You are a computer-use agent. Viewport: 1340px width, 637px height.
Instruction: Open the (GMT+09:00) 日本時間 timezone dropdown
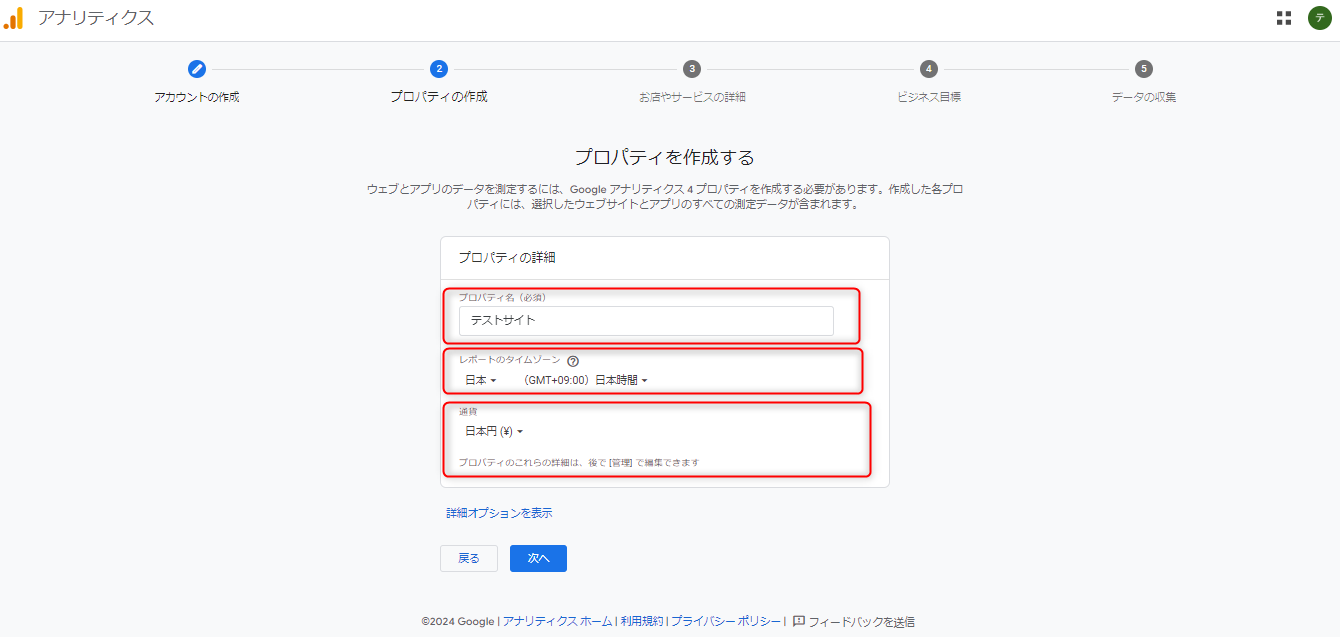click(586, 380)
